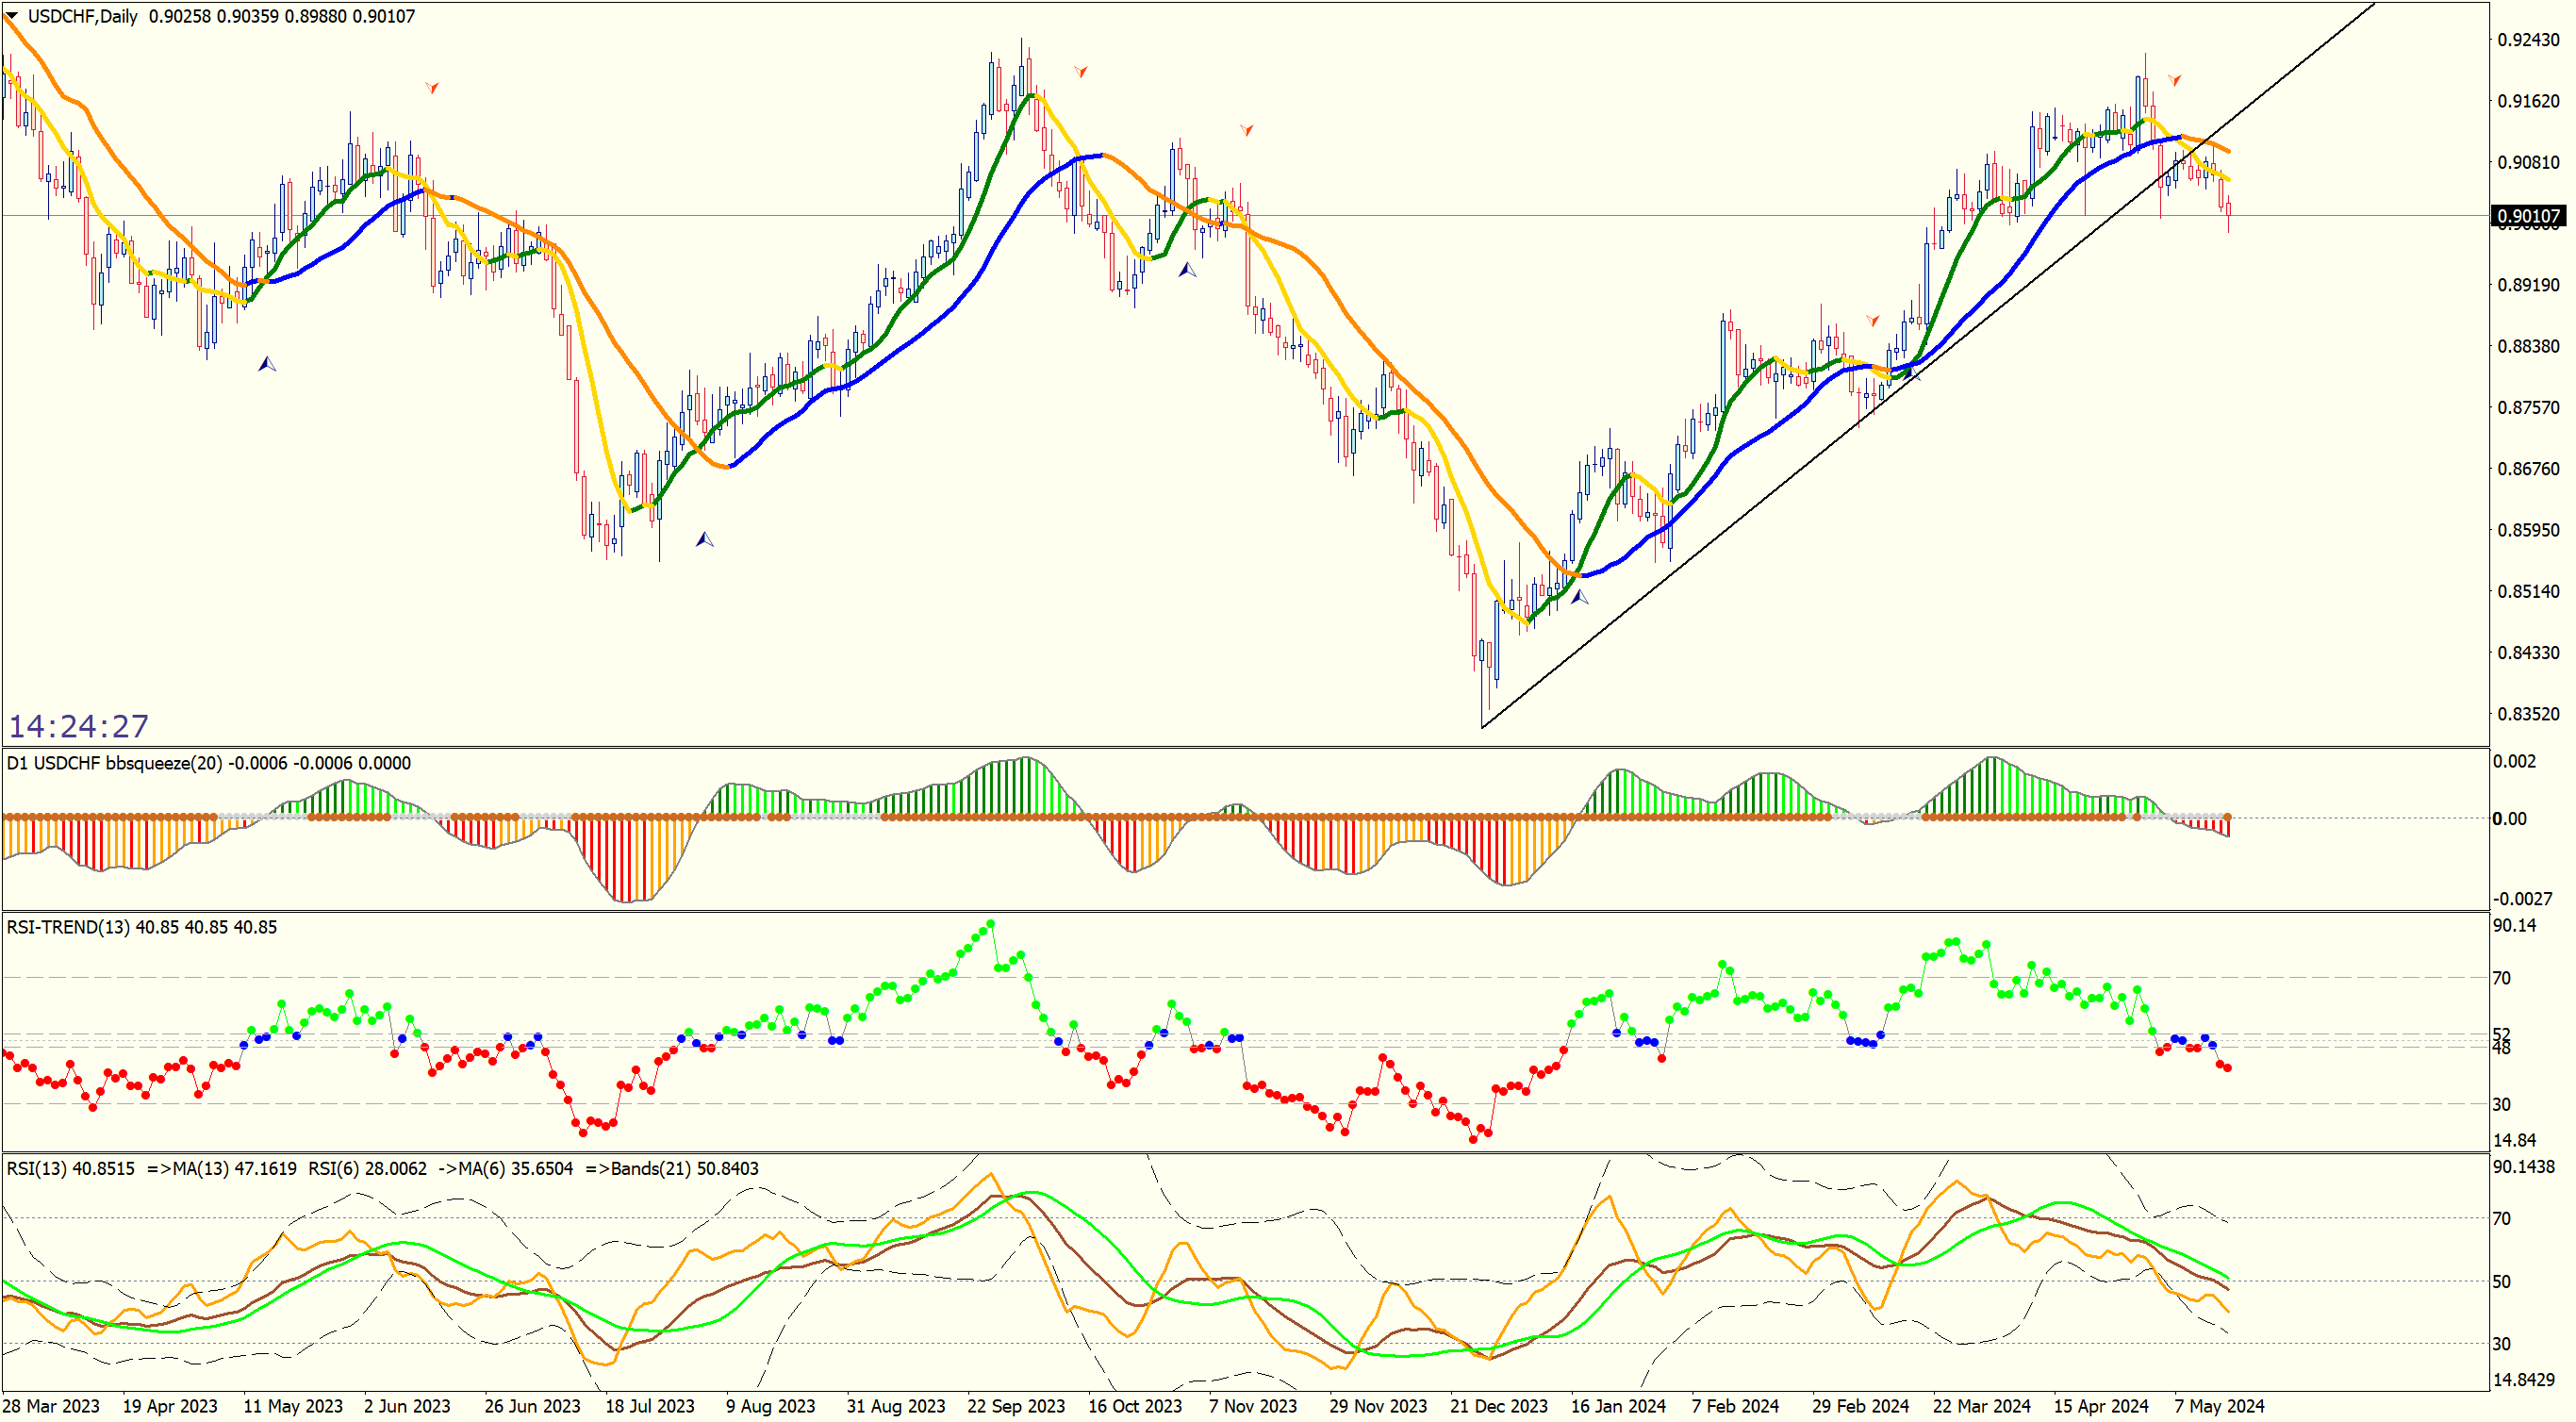
Task: Select the blue buy arrow below May 2023
Action: (x=267, y=364)
